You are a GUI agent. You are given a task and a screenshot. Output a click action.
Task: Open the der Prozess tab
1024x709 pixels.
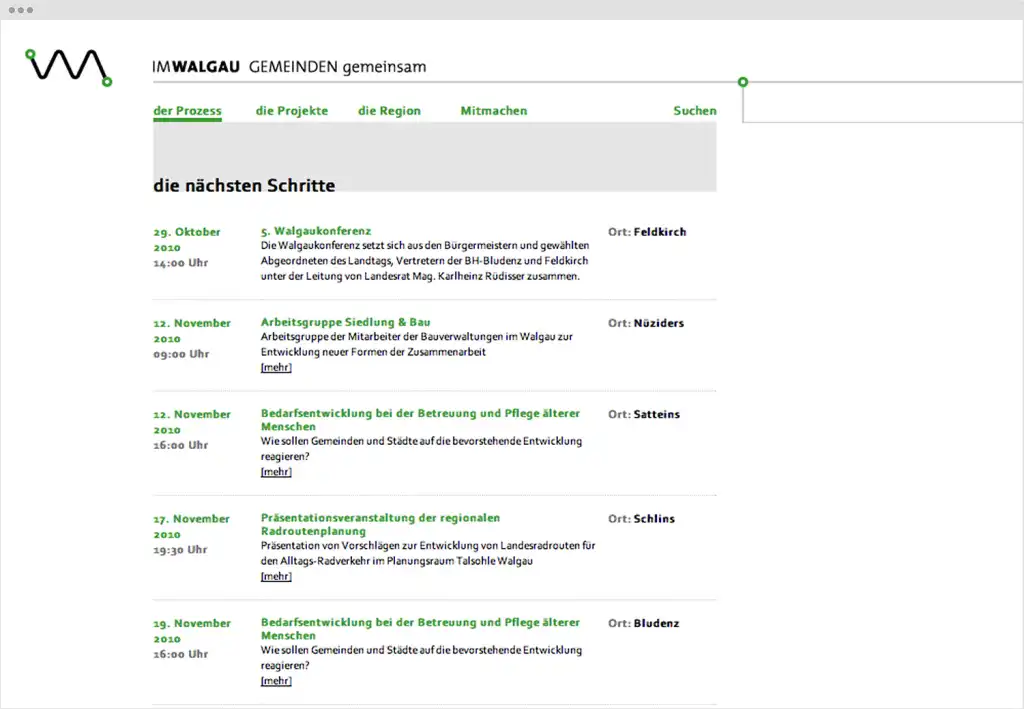[187, 111]
